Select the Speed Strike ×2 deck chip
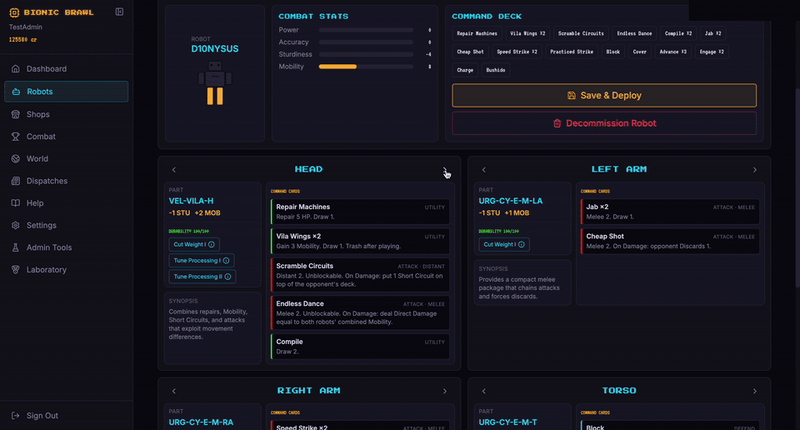This screenshot has width=800, height=430. click(517, 52)
